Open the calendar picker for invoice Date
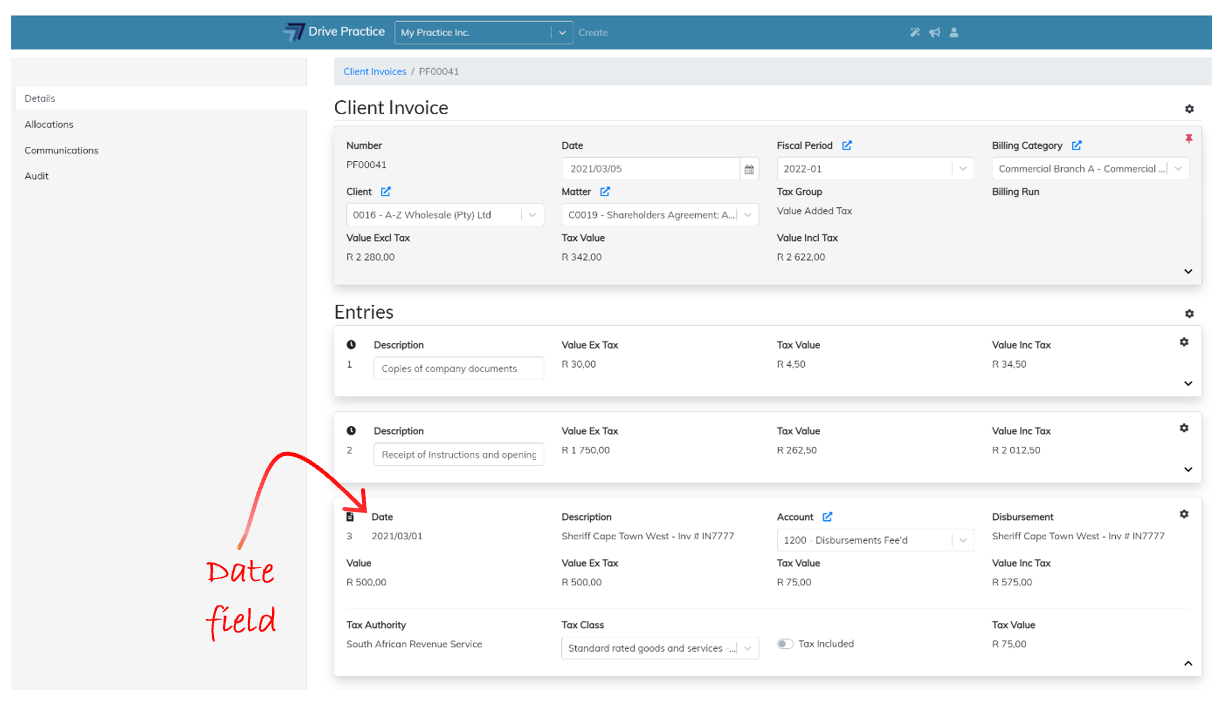The image size is (1226, 705). (x=749, y=169)
